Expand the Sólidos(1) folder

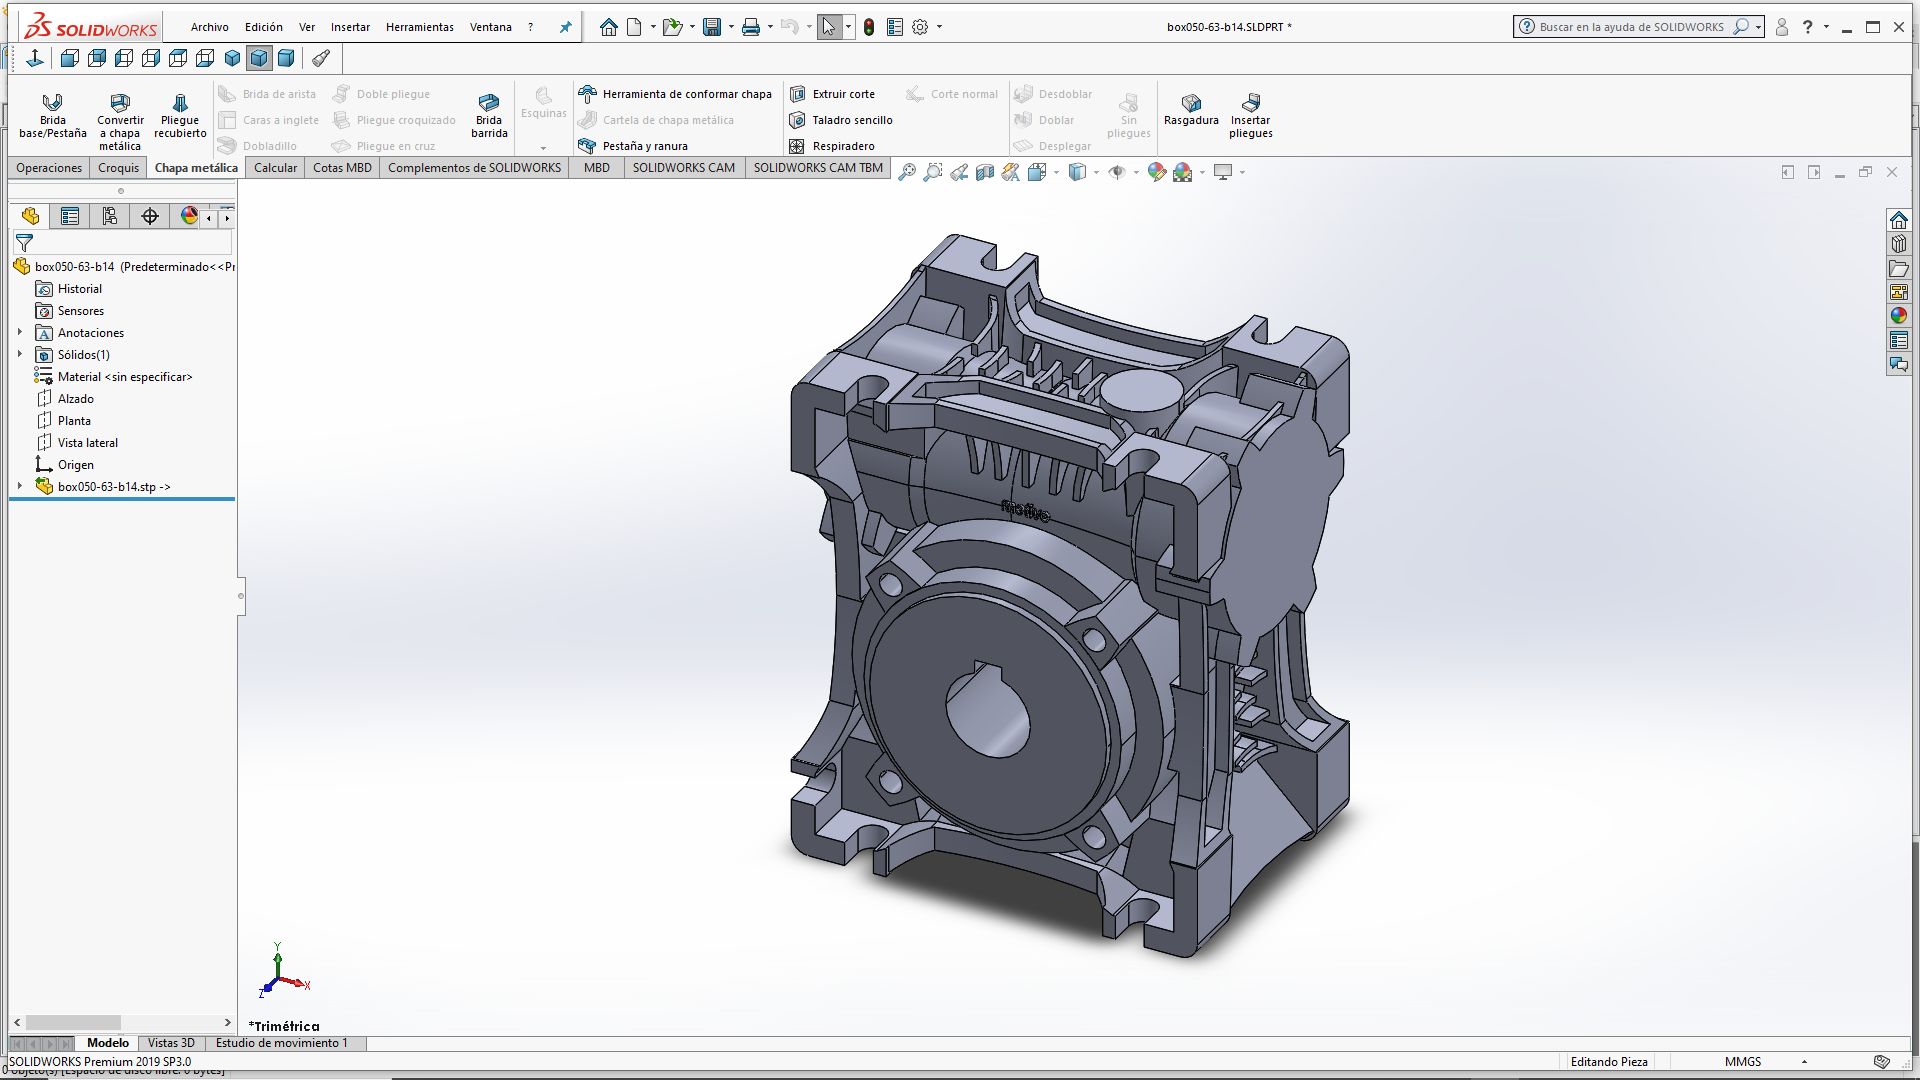(x=19, y=354)
